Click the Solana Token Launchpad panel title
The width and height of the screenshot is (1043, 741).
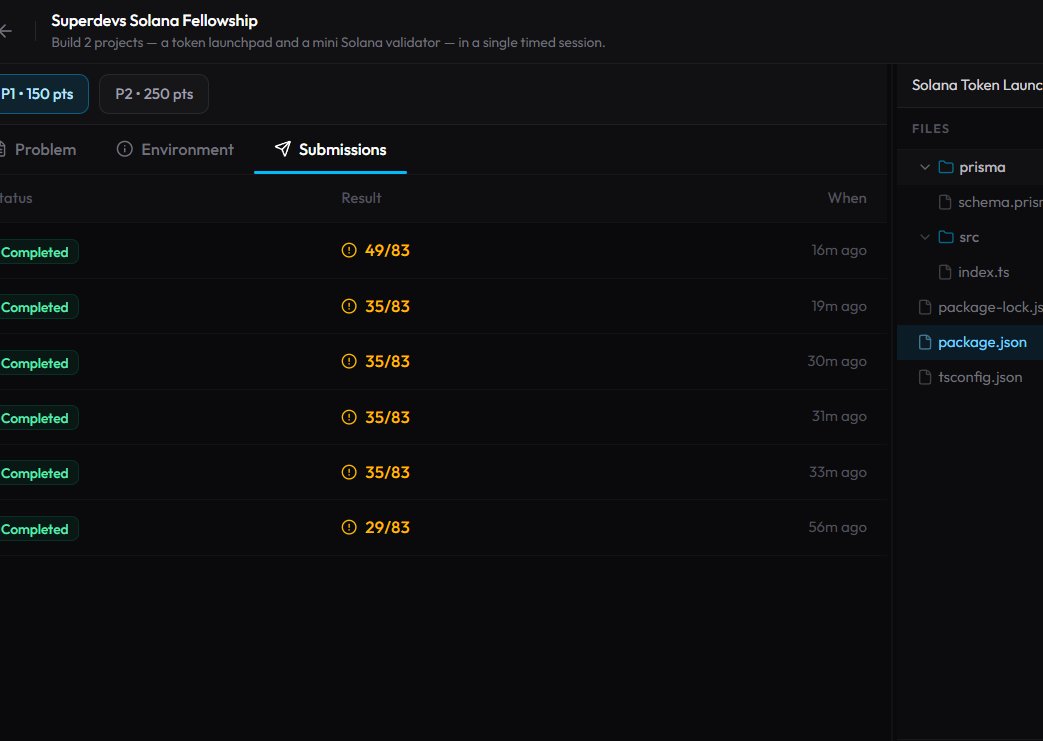(x=977, y=85)
